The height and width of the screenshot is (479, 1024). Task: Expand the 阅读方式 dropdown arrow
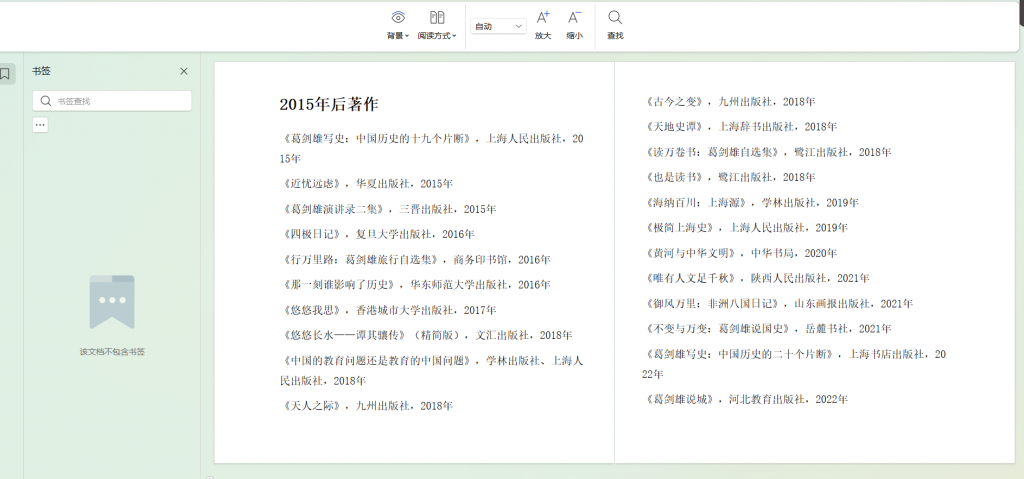[454, 36]
